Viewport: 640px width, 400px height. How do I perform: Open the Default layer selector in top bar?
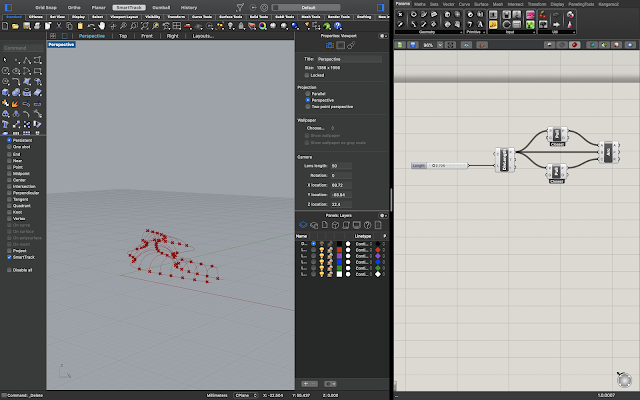[306, 7]
